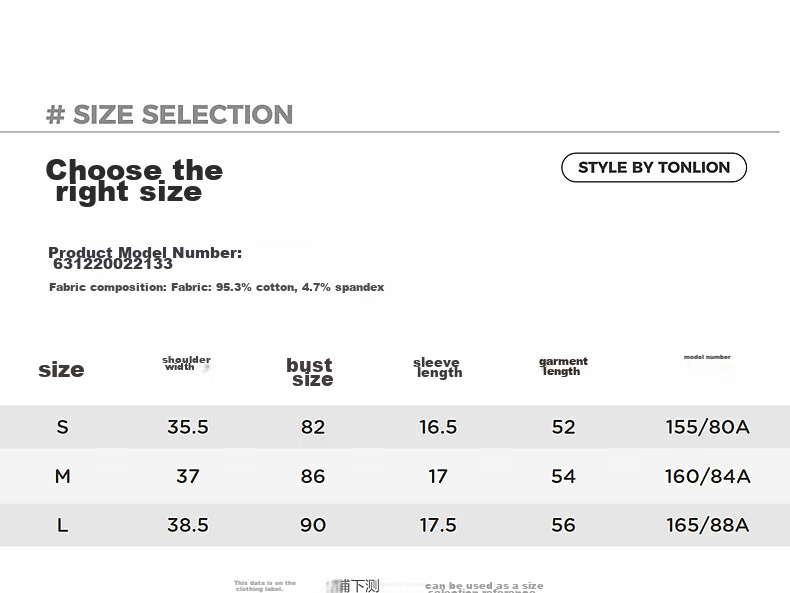Click the sleeve length column header

point(437,368)
